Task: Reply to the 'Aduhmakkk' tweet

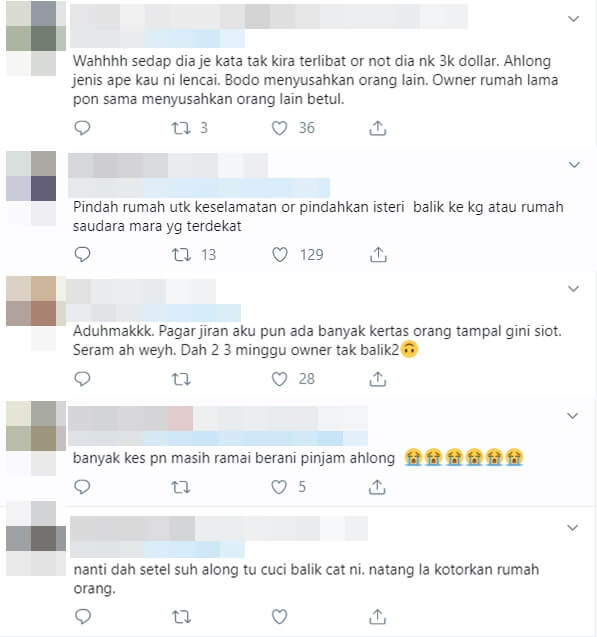Action: coord(82,379)
